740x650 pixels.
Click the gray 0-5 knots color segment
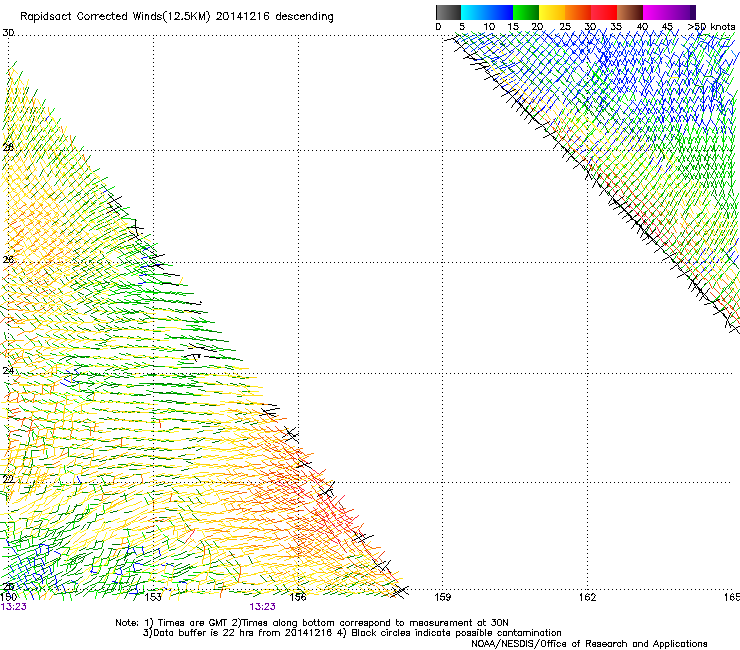click(x=448, y=12)
